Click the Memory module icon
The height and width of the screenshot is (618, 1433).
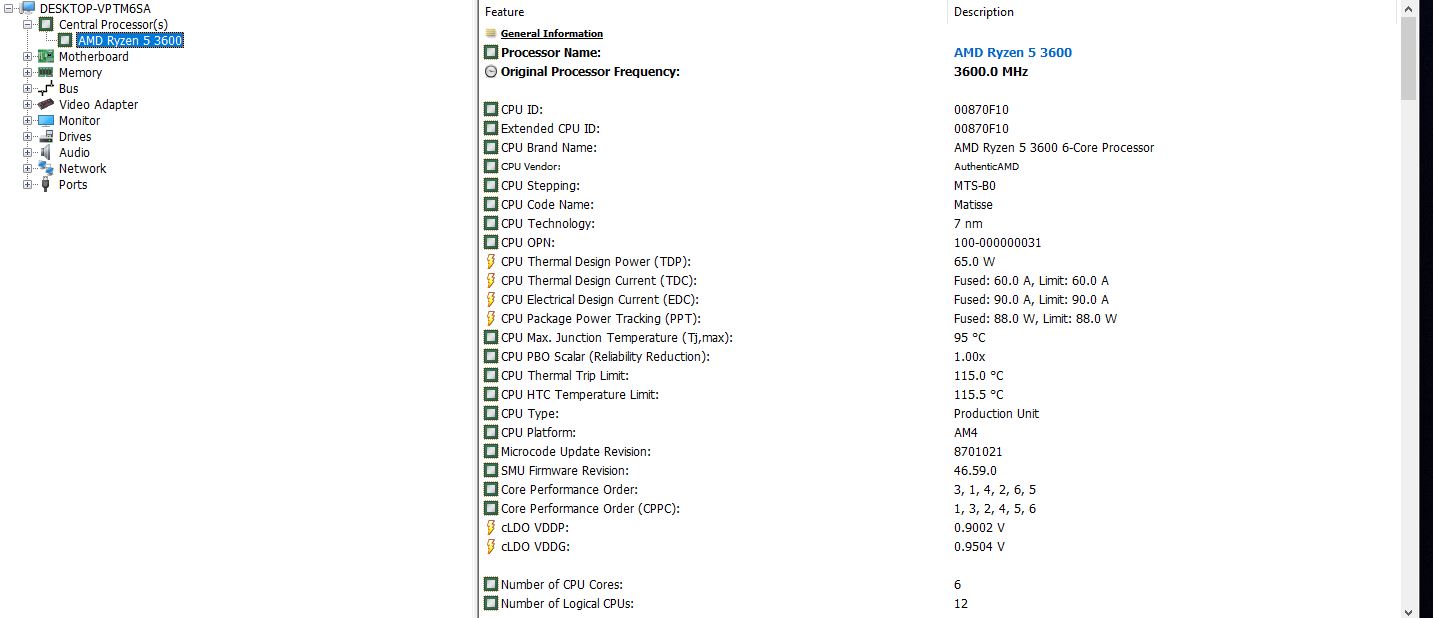tap(46, 72)
